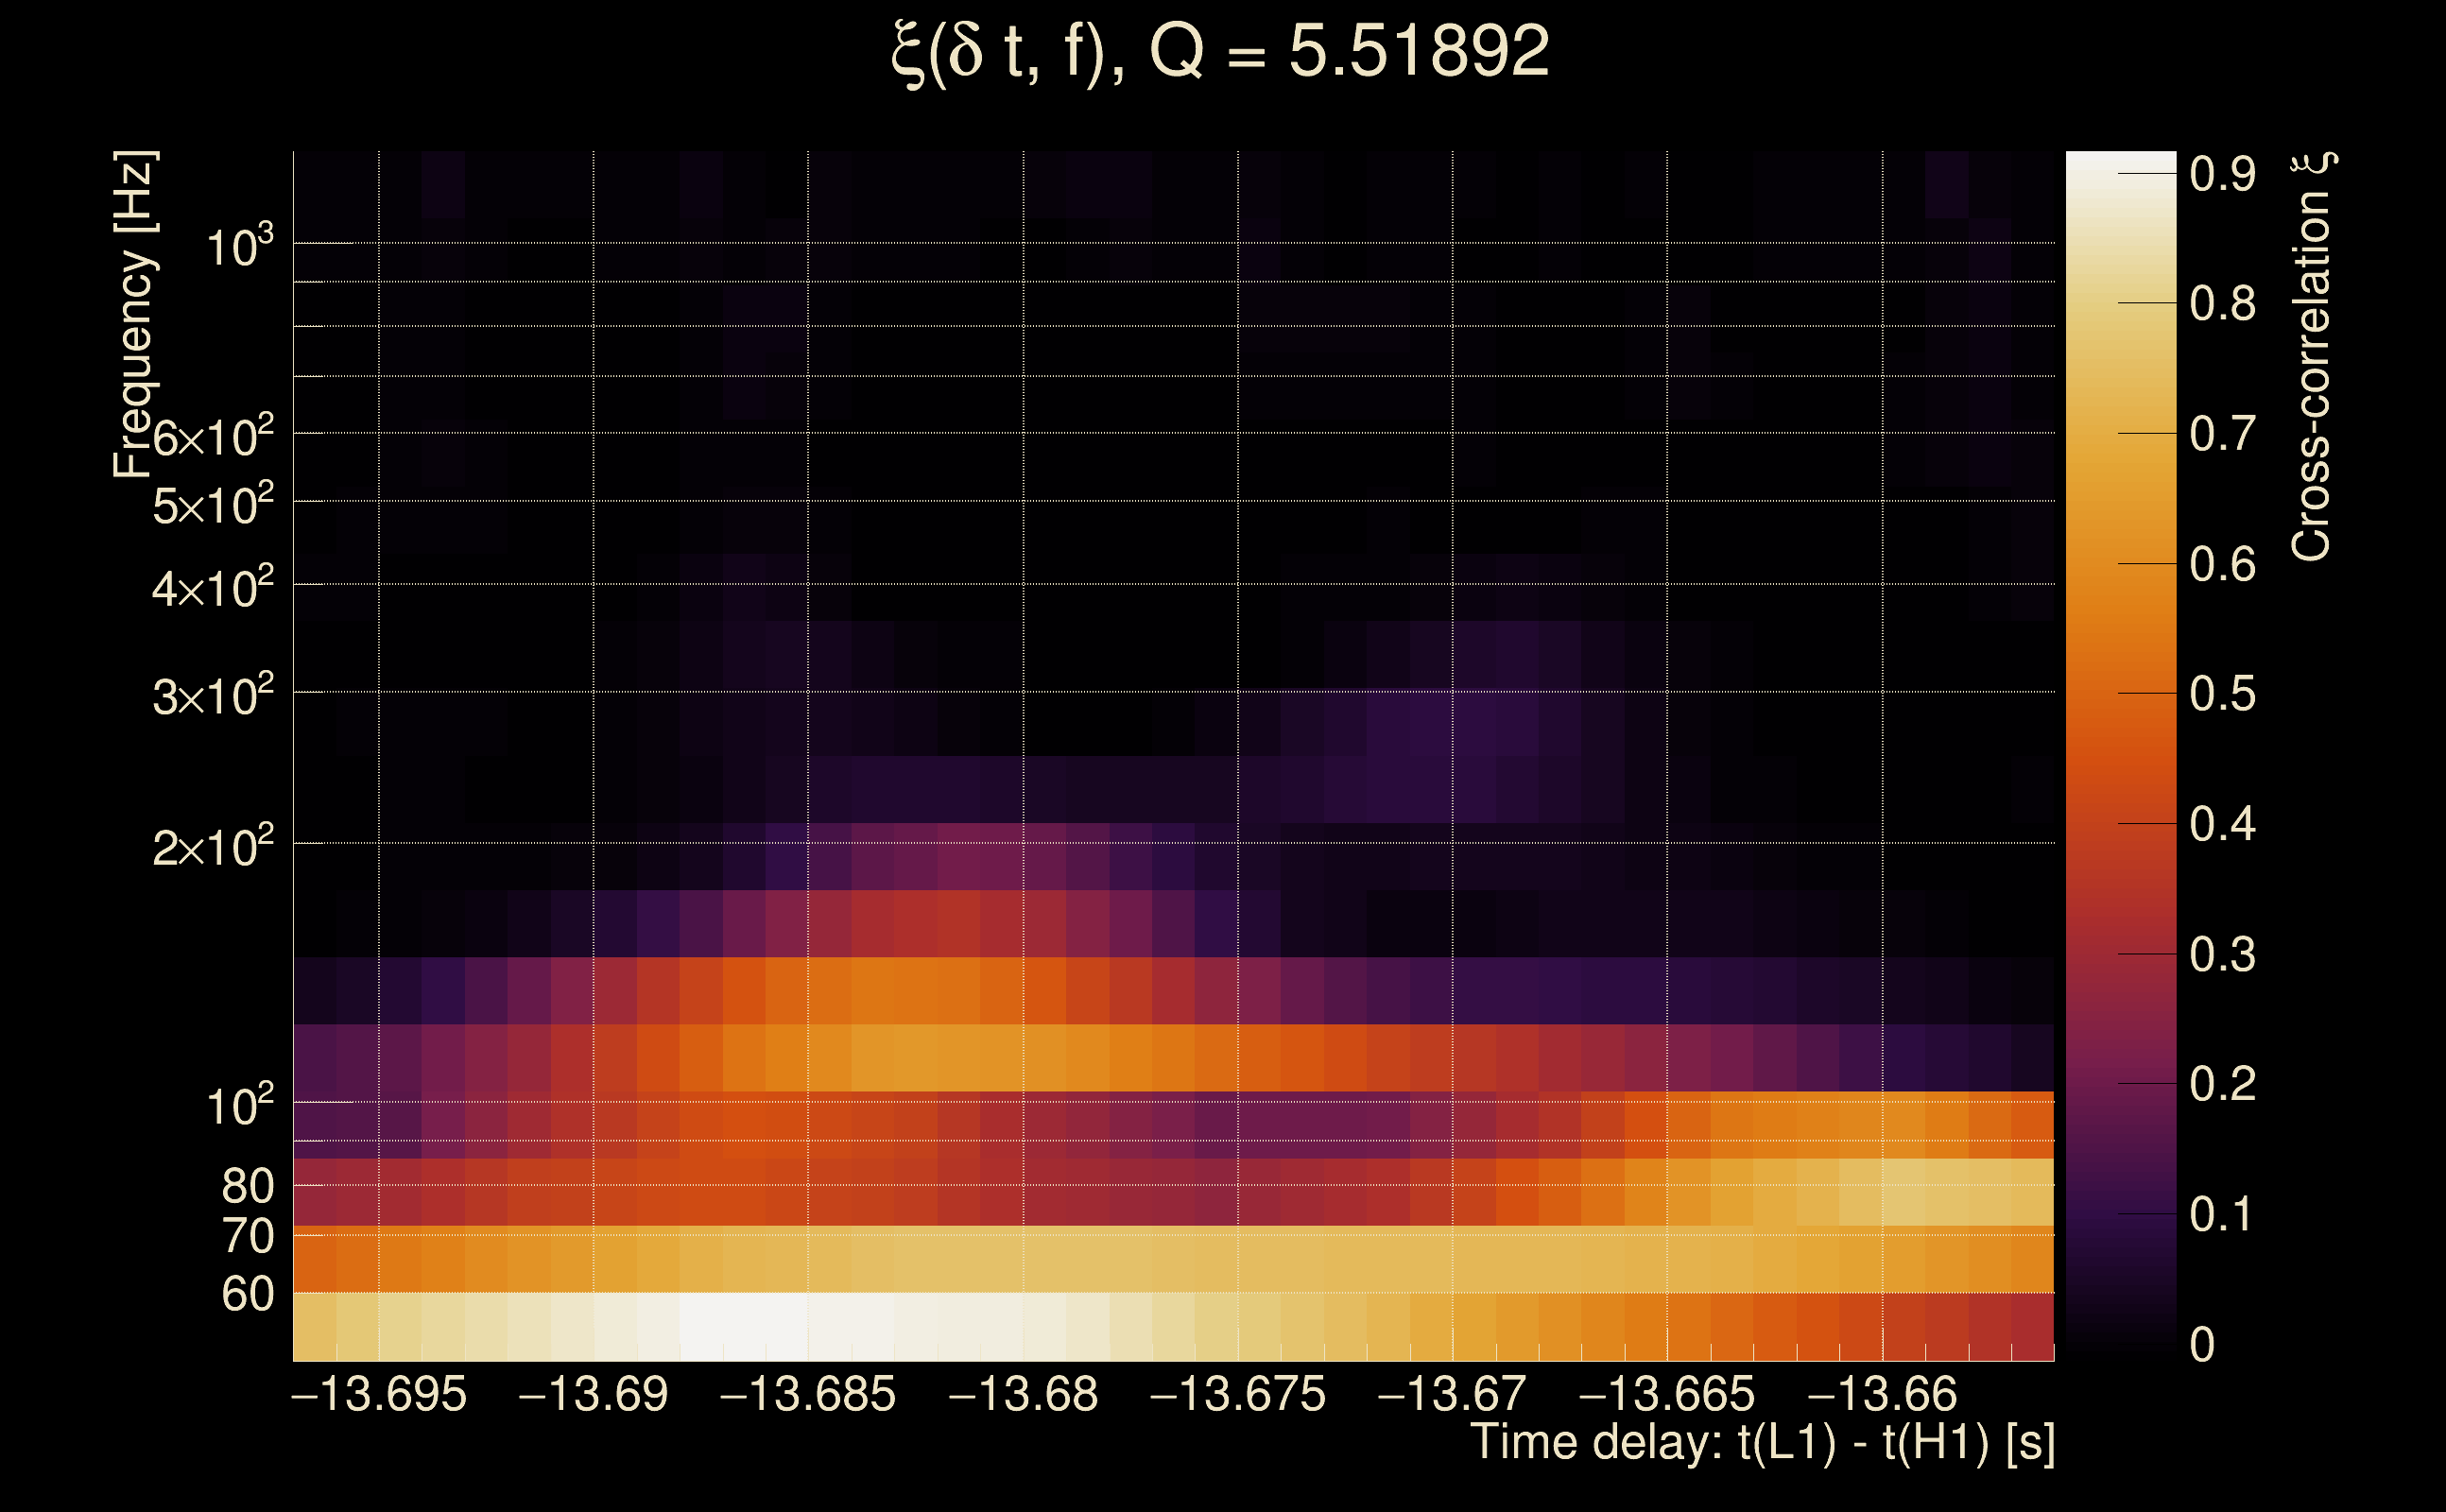The height and width of the screenshot is (1512, 2446).
Task: Click the -13.68 x-axis tick label
Action: pos(1023,1394)
